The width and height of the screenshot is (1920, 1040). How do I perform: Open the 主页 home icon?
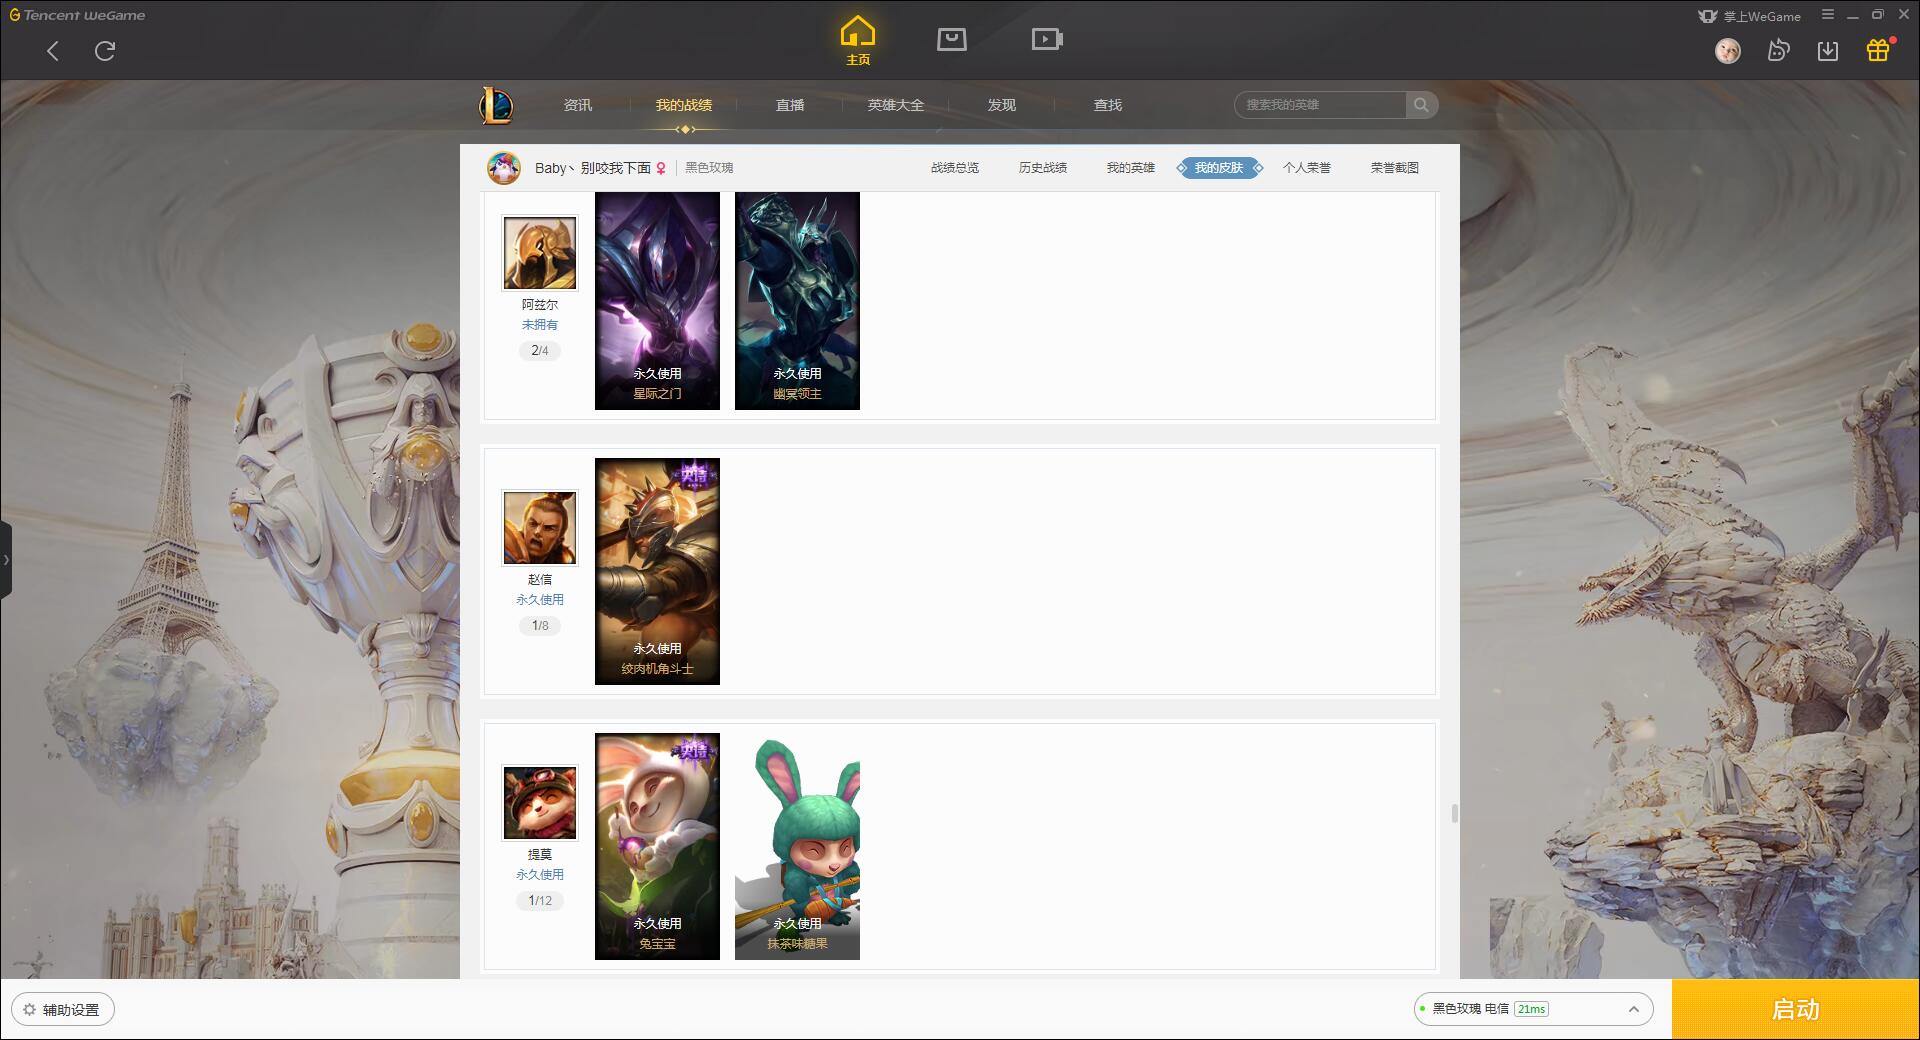coord(858,41)
